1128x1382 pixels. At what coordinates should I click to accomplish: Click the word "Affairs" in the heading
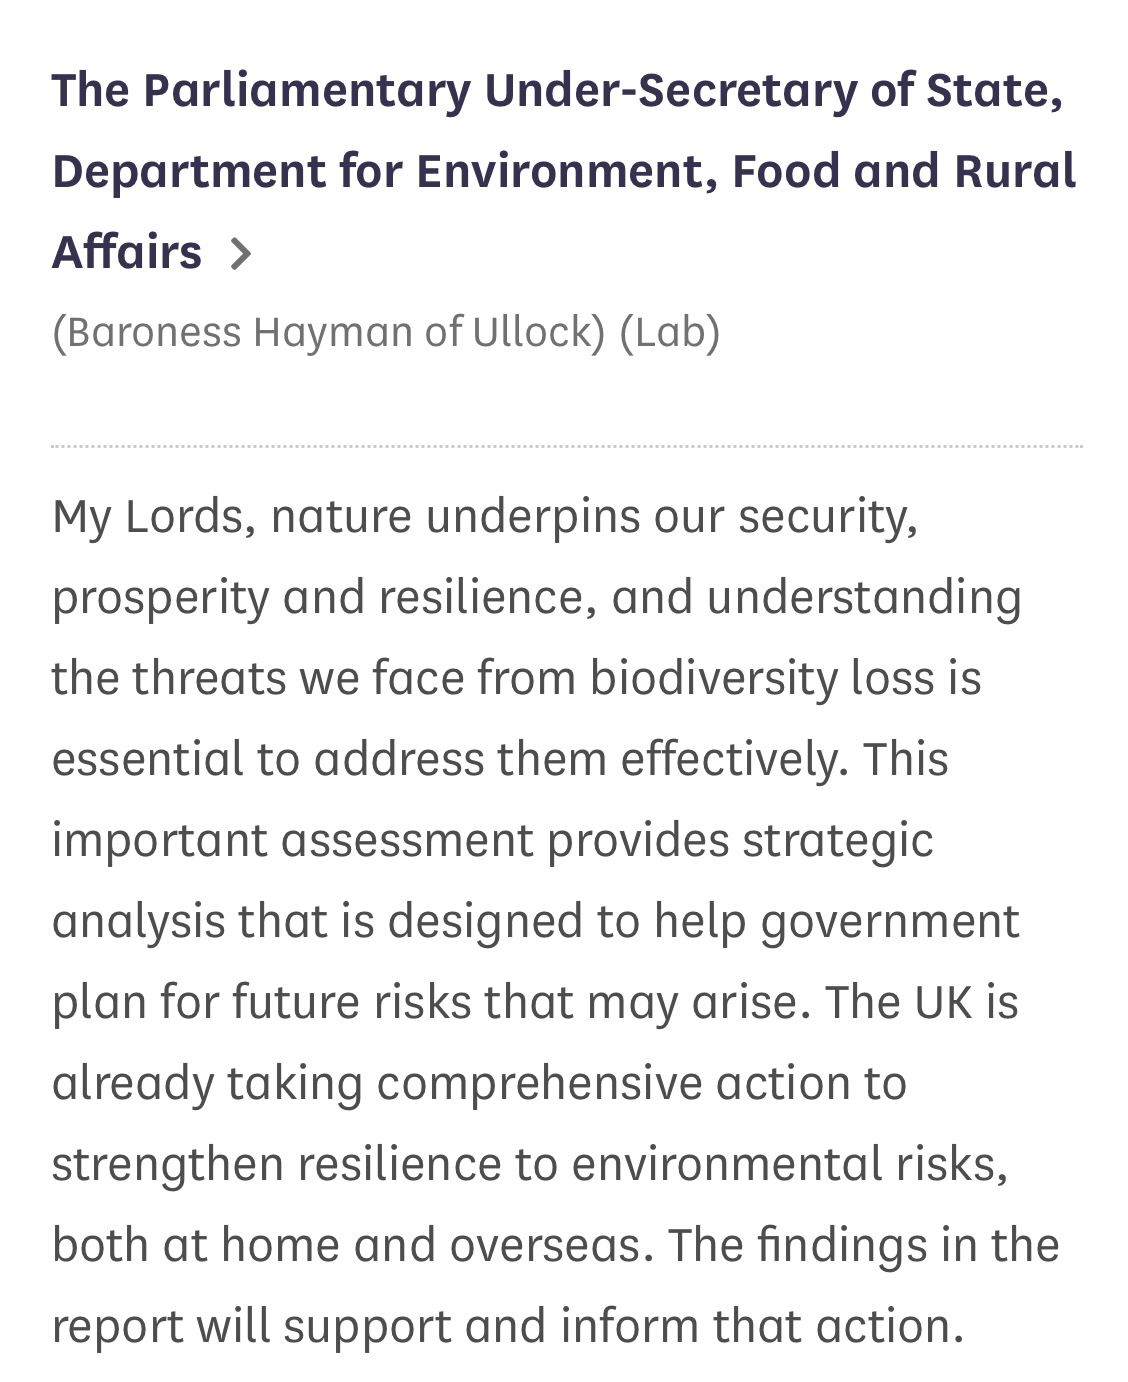(127, 252)
